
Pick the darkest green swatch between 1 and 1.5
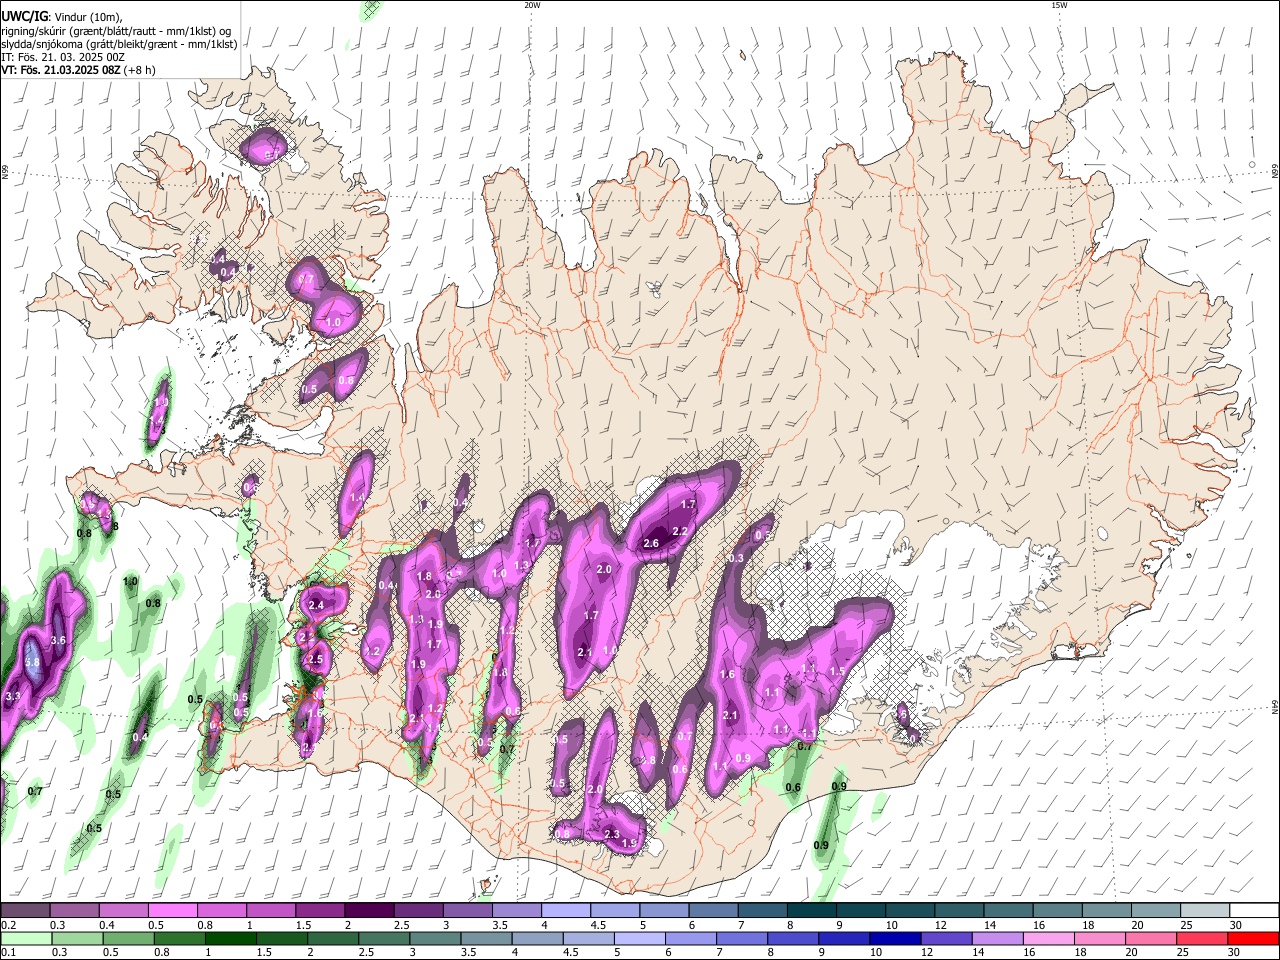tap(230, 938)
